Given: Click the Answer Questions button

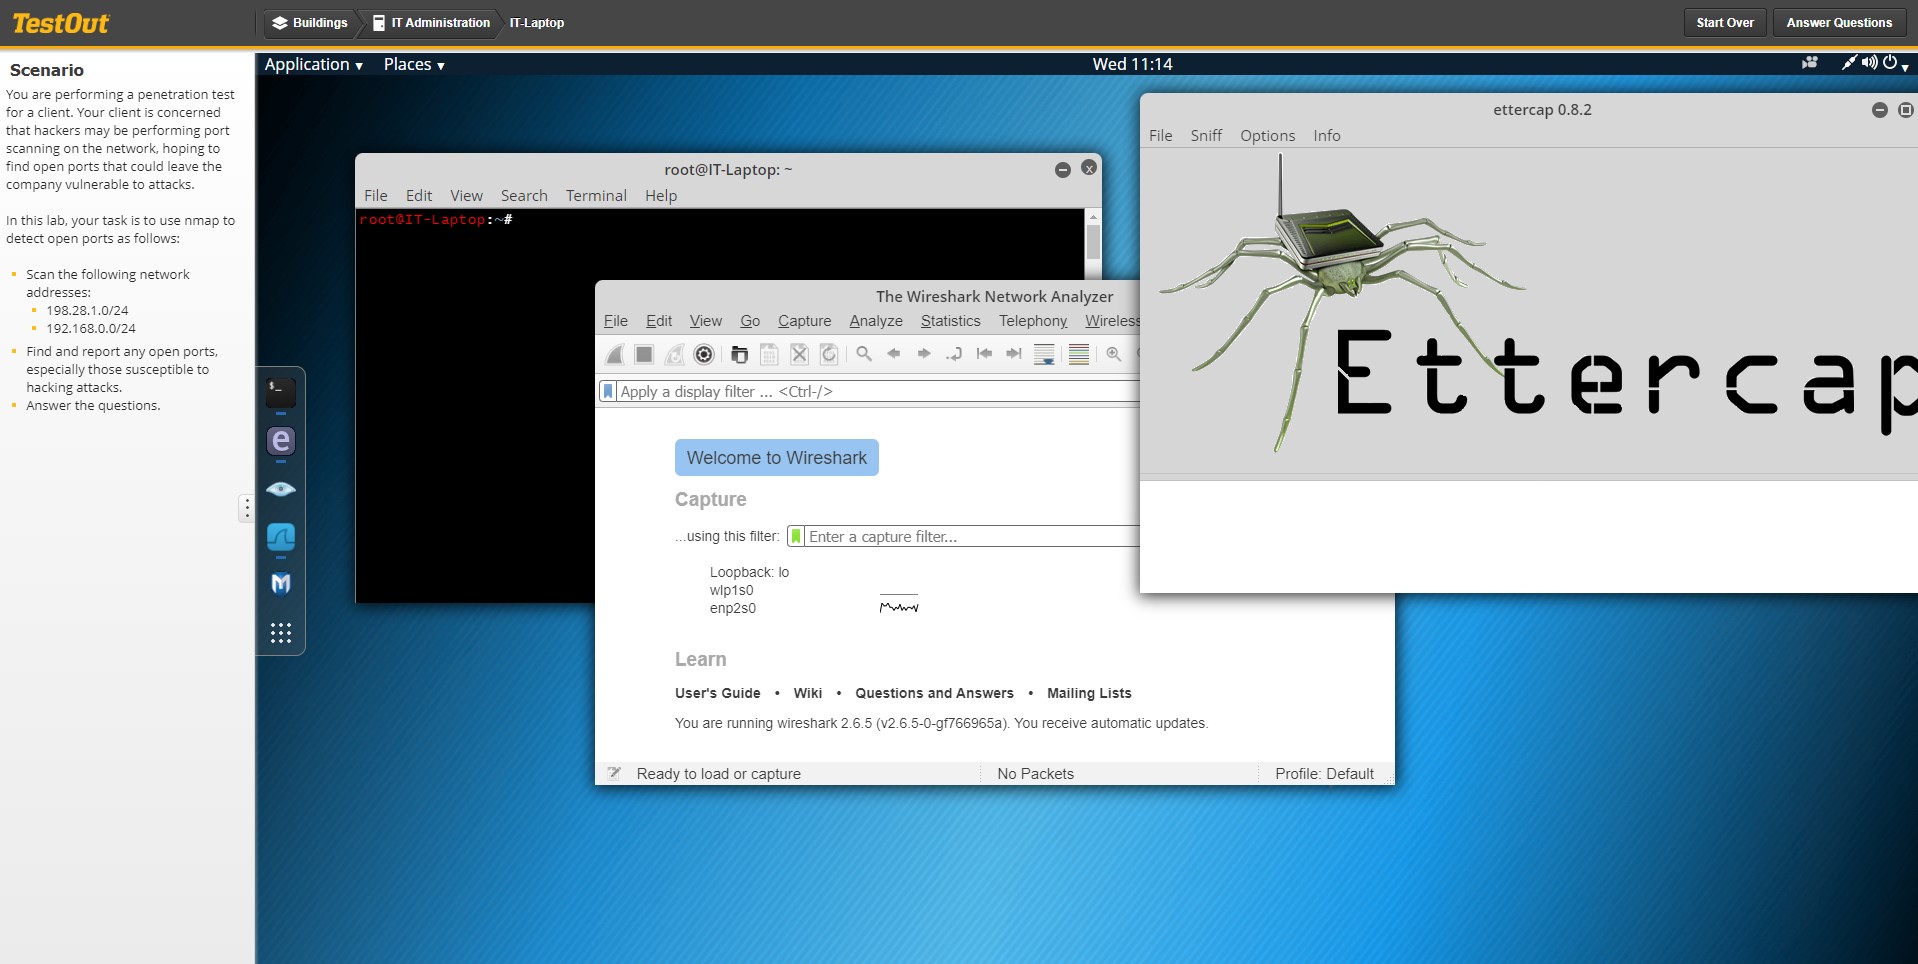Looking at the screenshot, I should pos(1838,22).
